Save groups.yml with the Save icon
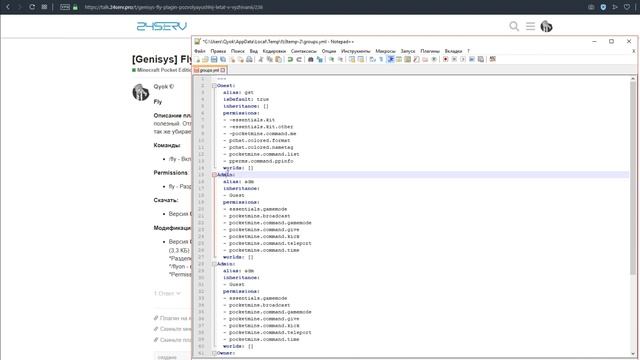Viewport: 640px width, 360px height. pos(214,60)
